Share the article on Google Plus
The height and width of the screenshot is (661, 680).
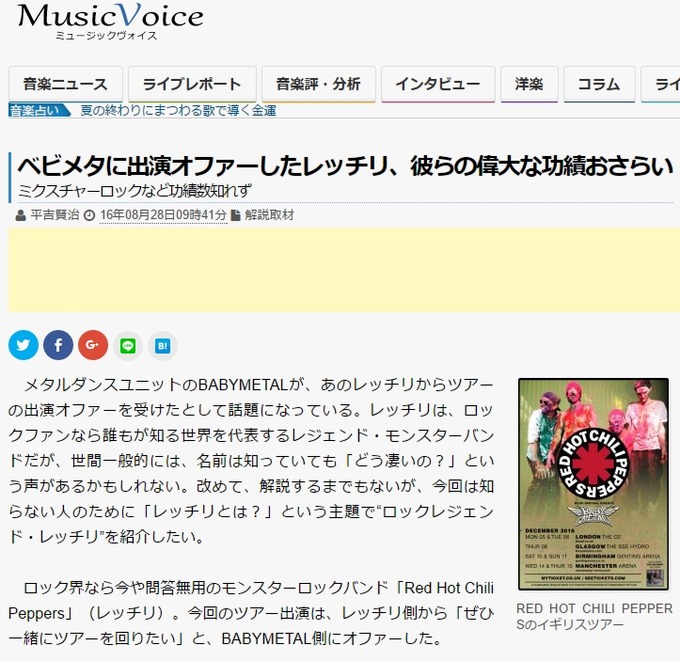point(93,345)
